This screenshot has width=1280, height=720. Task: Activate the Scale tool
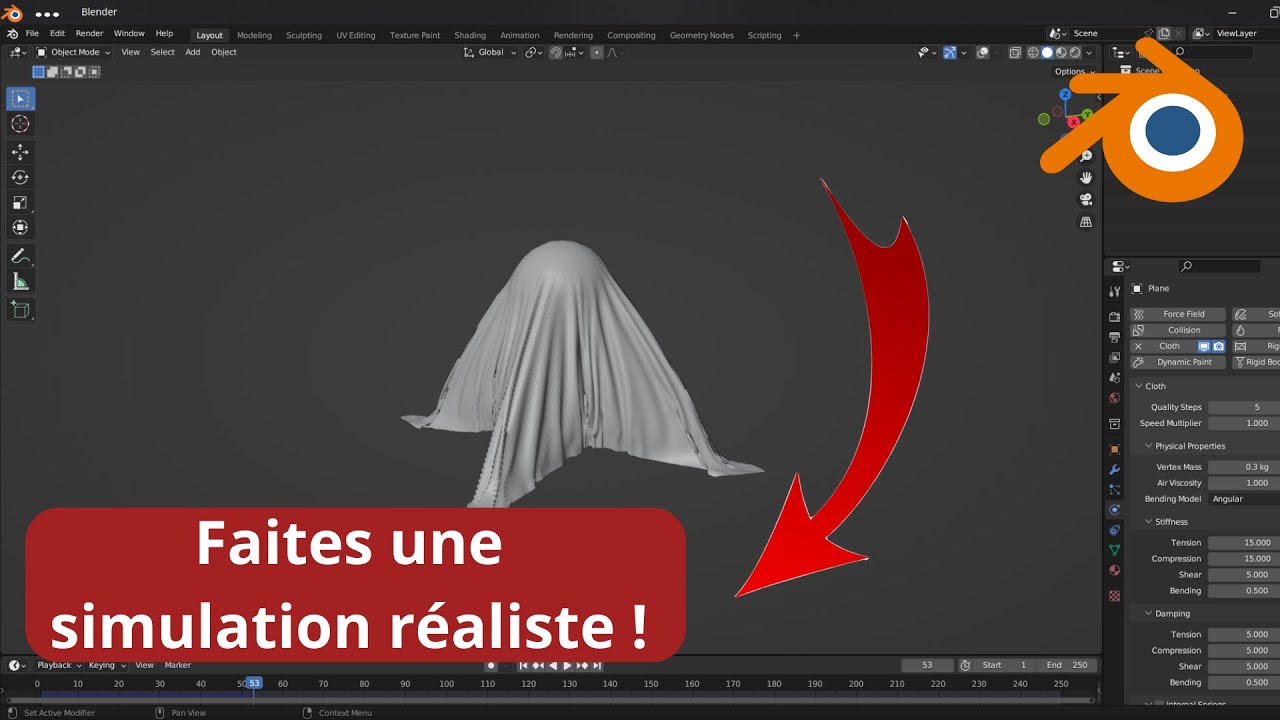tap(20, 202)
